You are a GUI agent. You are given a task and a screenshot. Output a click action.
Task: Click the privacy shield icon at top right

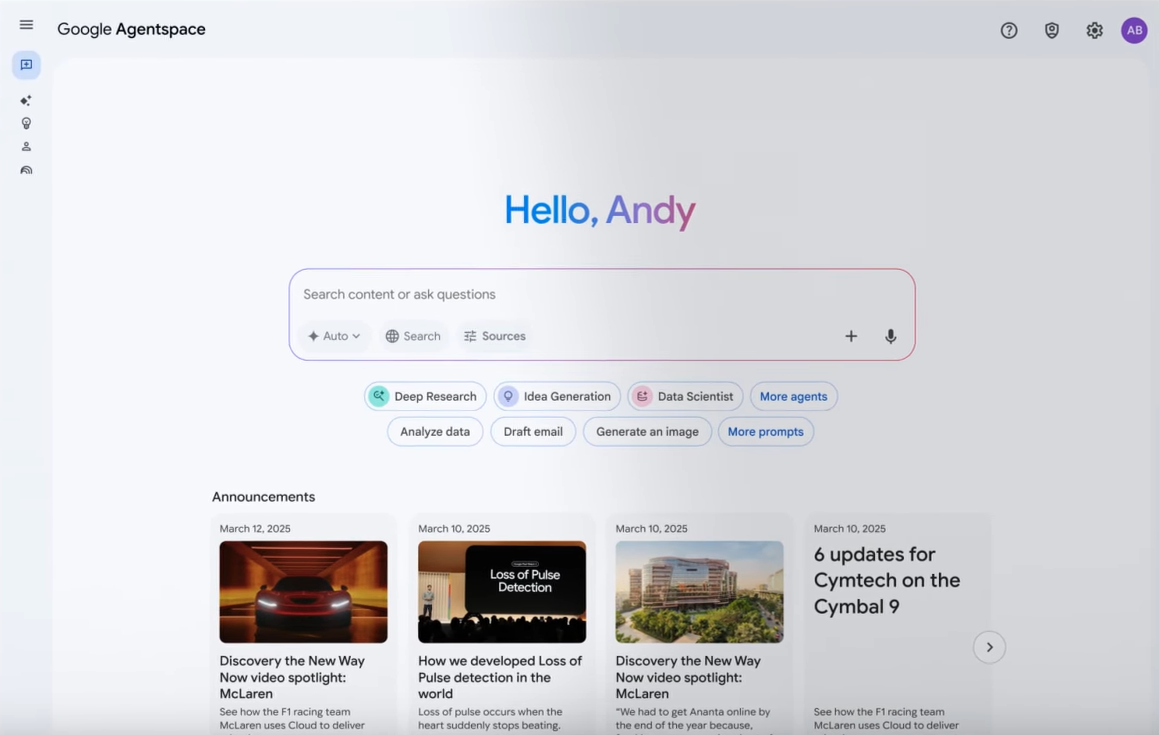[1051, 30]
